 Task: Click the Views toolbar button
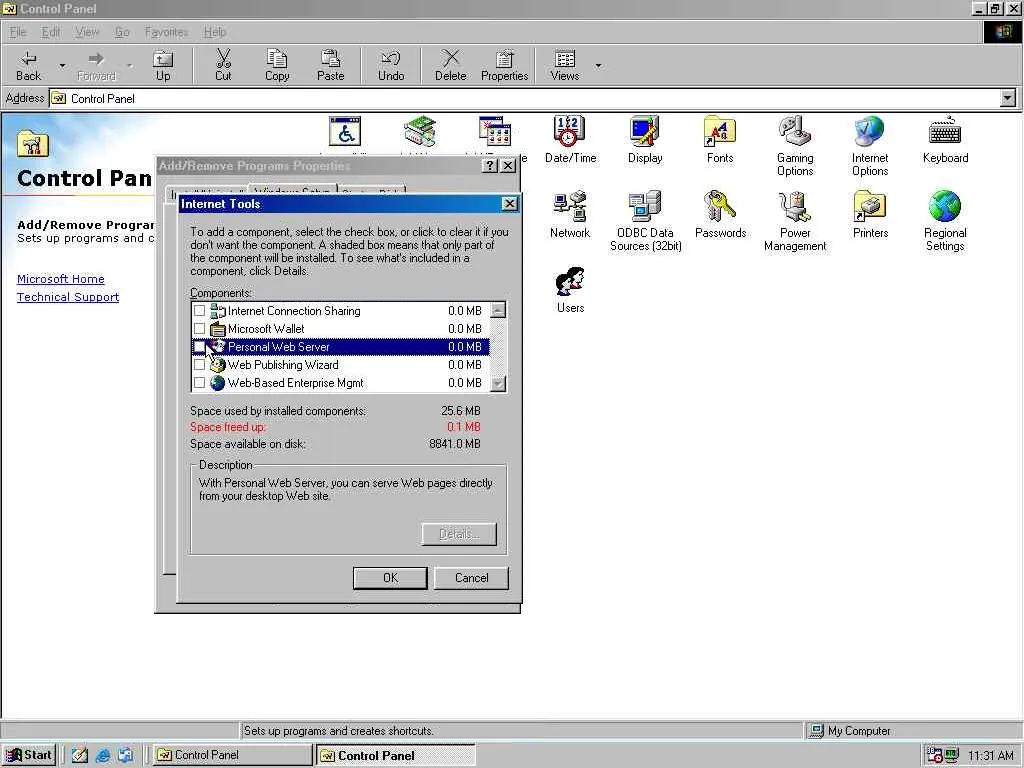pos(564,66)
